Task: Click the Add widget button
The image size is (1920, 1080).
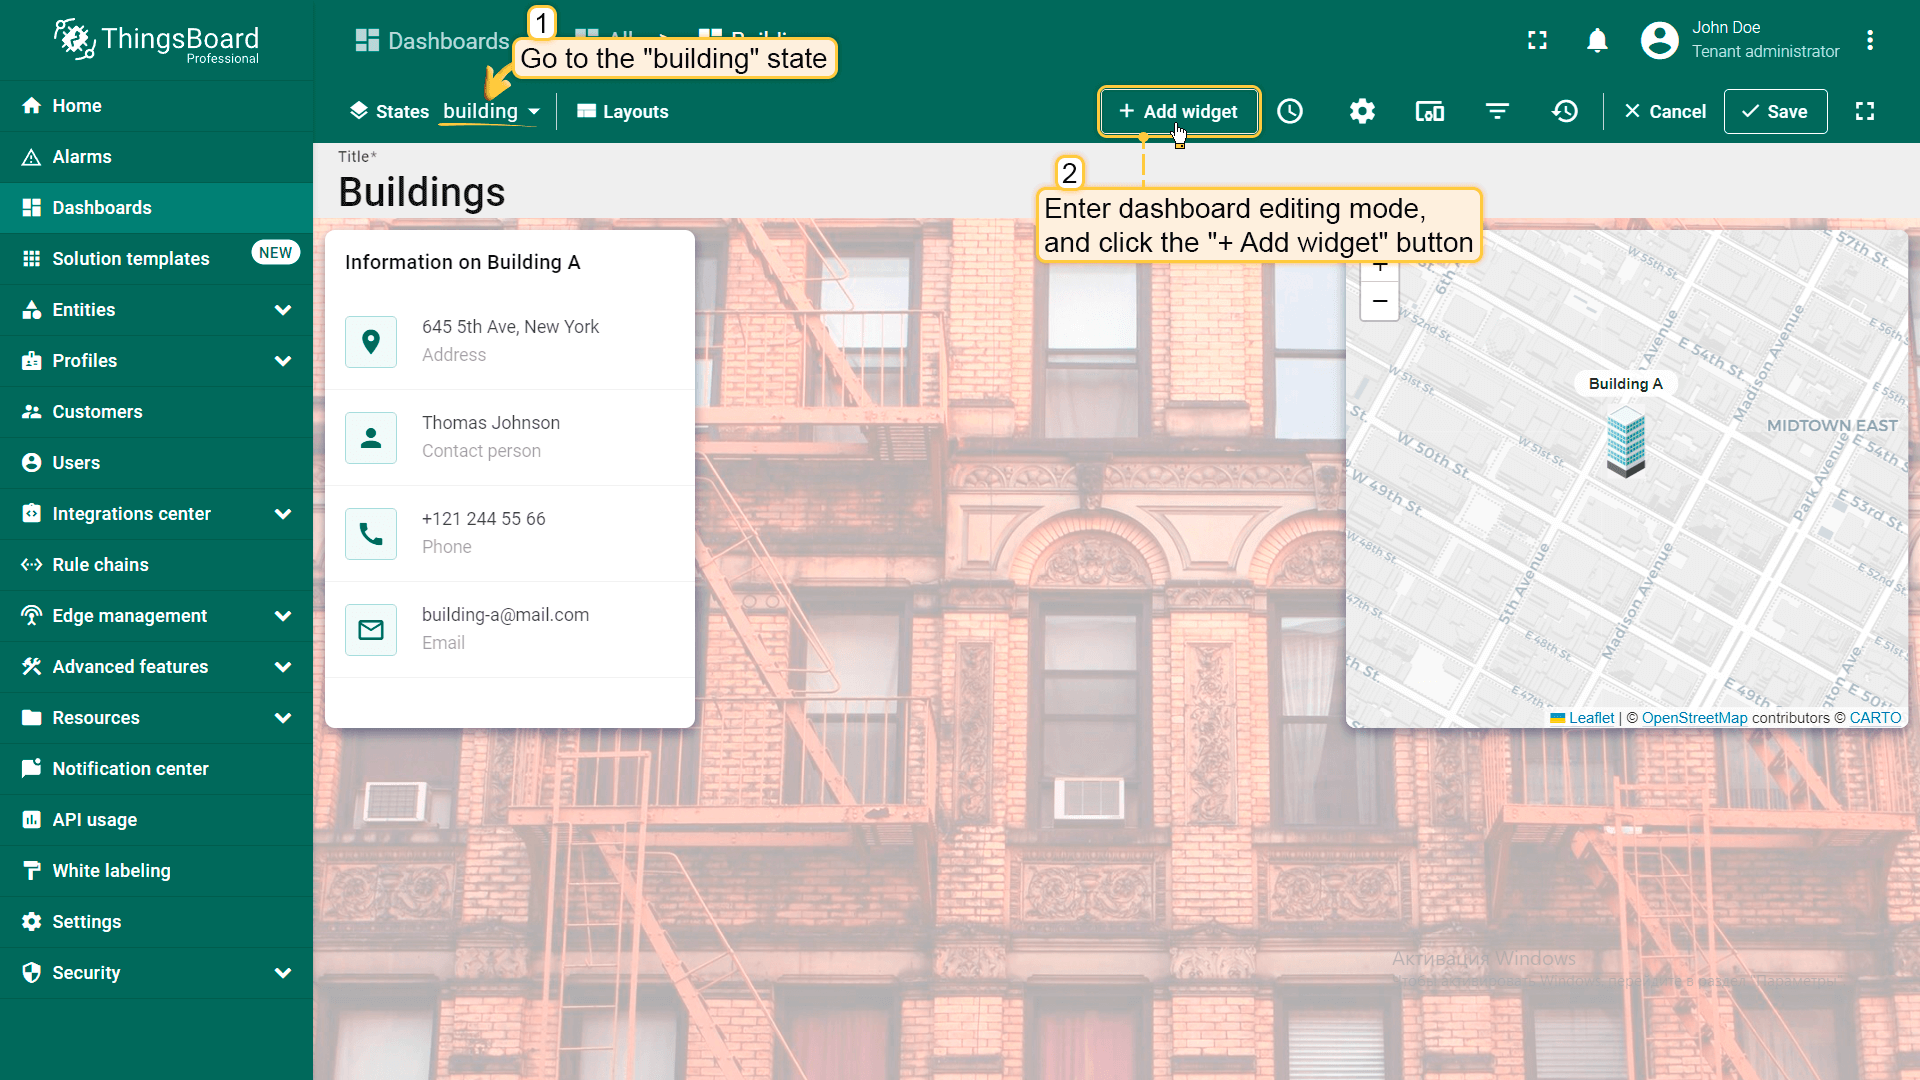Action: tap(1178, 111)
